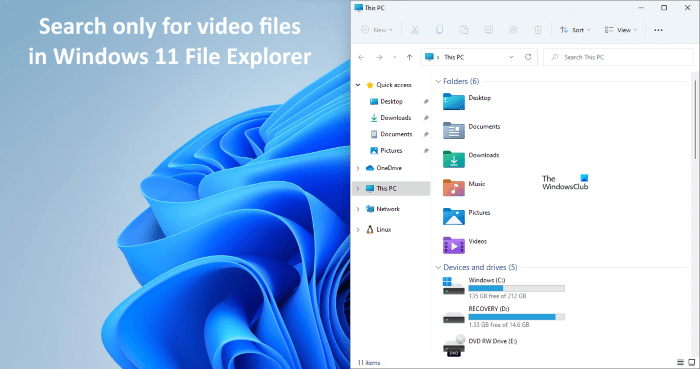Expand the OneDrive tree node
The height and width of the screenshot is (369, 700).
coord(358,168)
